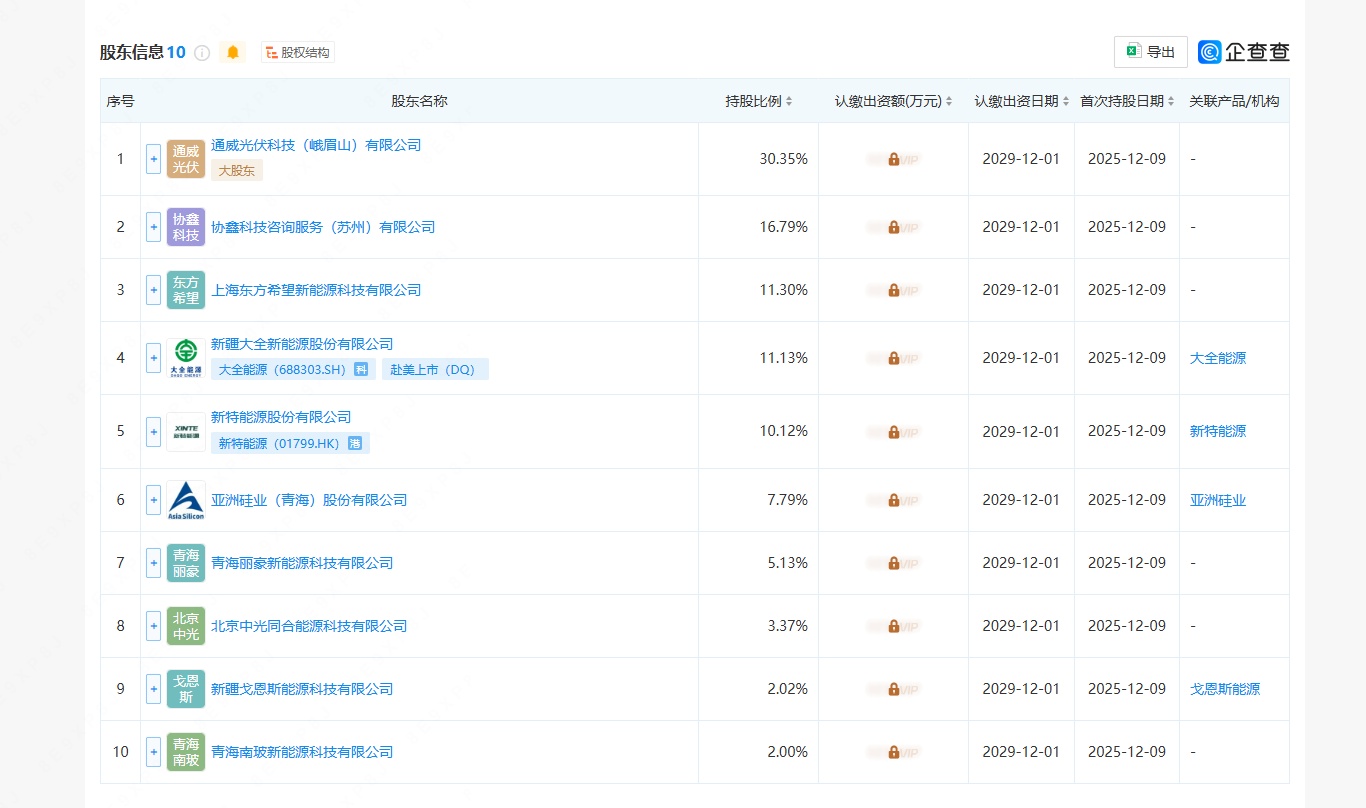1366x808 pixels.
Task: Open 新疆戈恩斯能源科技有限公司 link
Action: [302, 689]
